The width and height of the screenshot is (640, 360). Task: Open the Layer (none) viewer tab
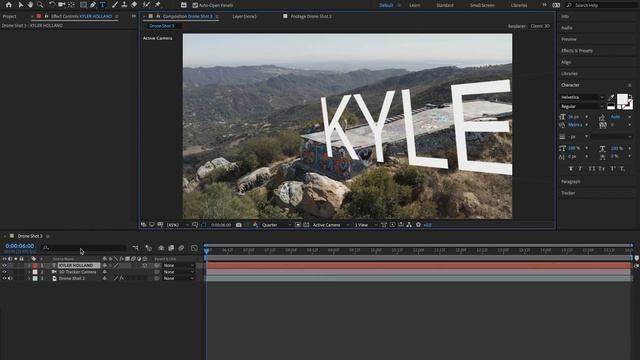coord(244,16)
